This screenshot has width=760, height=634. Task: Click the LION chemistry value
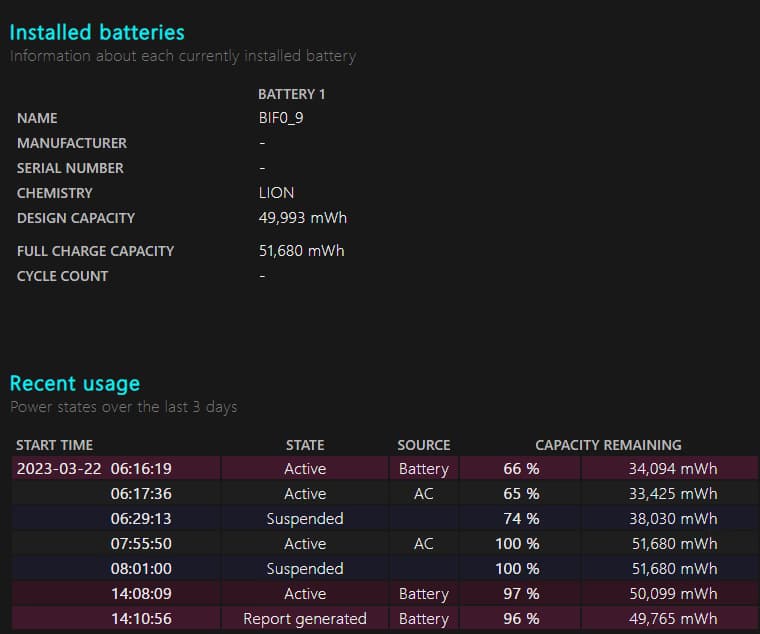coord(276,193)
